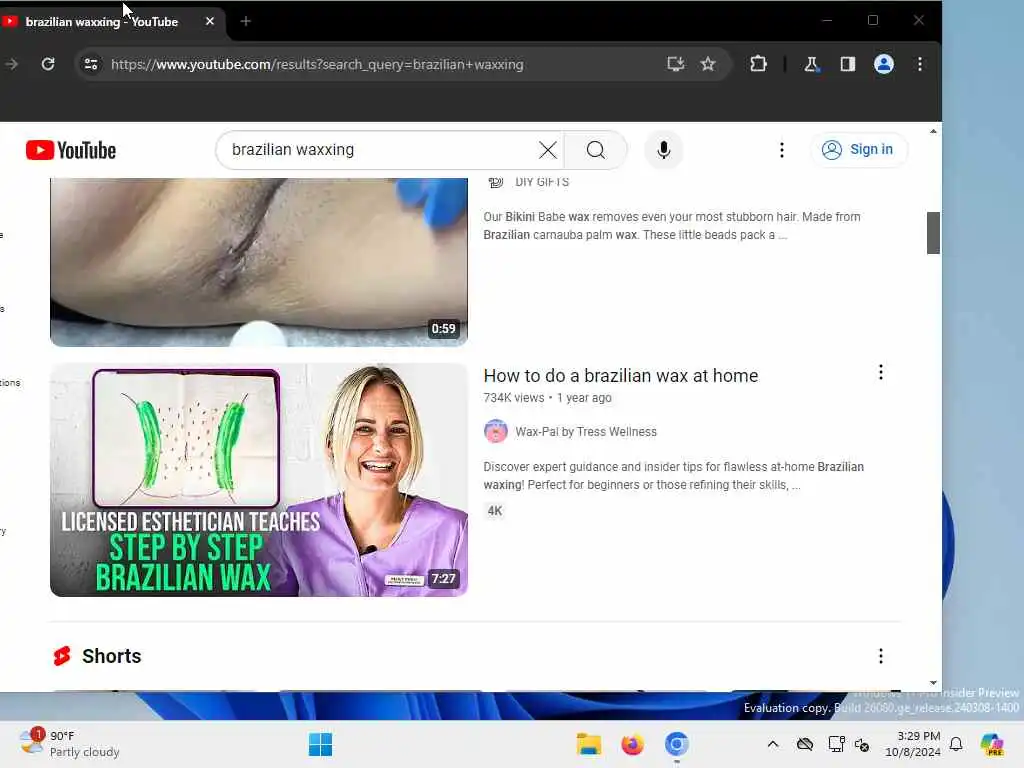Click Wax-Pal channel avatar
This screenshot has height=768, width=1024.
pyautogui.click(x=496, y=431)
